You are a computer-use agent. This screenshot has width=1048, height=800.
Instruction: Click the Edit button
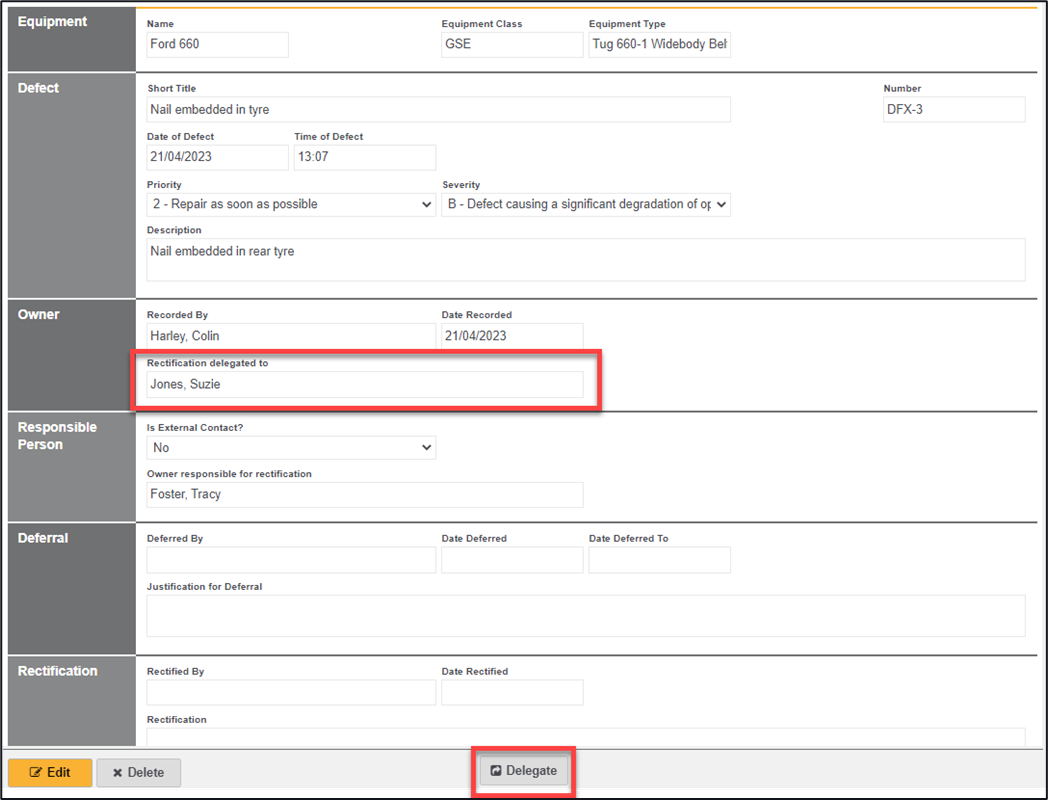coord(50,772)
